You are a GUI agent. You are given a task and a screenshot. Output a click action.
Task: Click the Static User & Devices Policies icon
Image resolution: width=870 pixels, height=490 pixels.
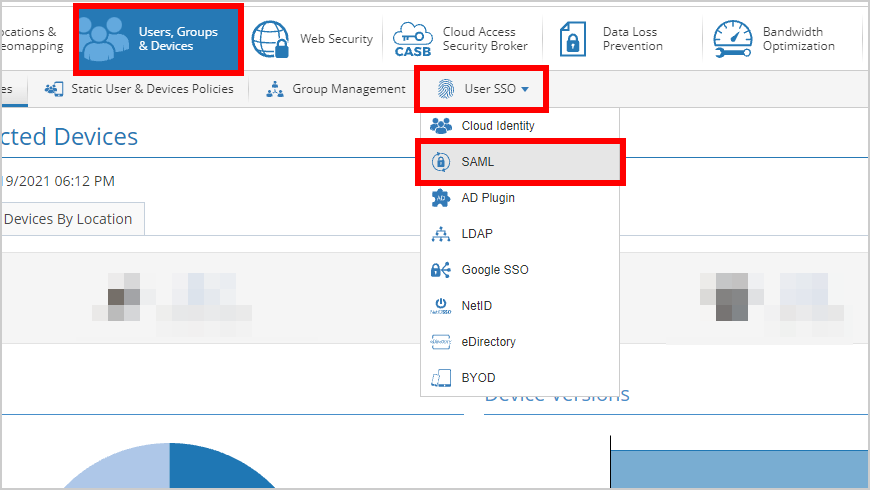pyautogui.click(x=54, y=89)
